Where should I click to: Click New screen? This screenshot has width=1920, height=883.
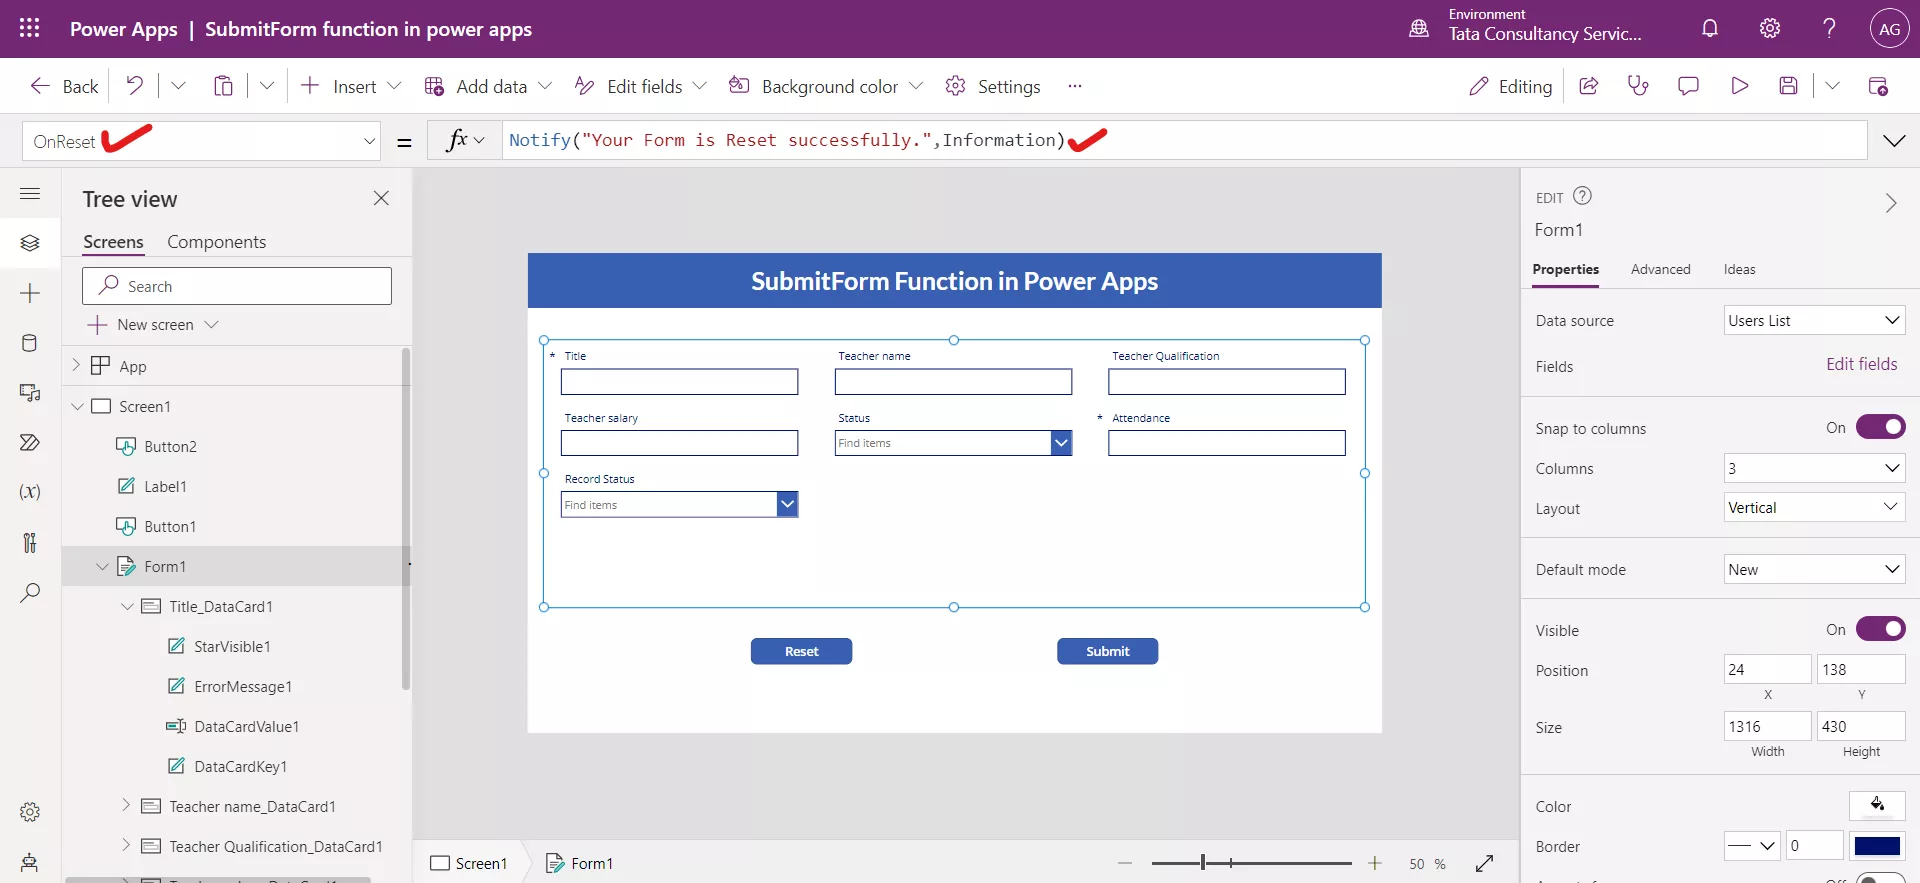(x=153, y=324)
